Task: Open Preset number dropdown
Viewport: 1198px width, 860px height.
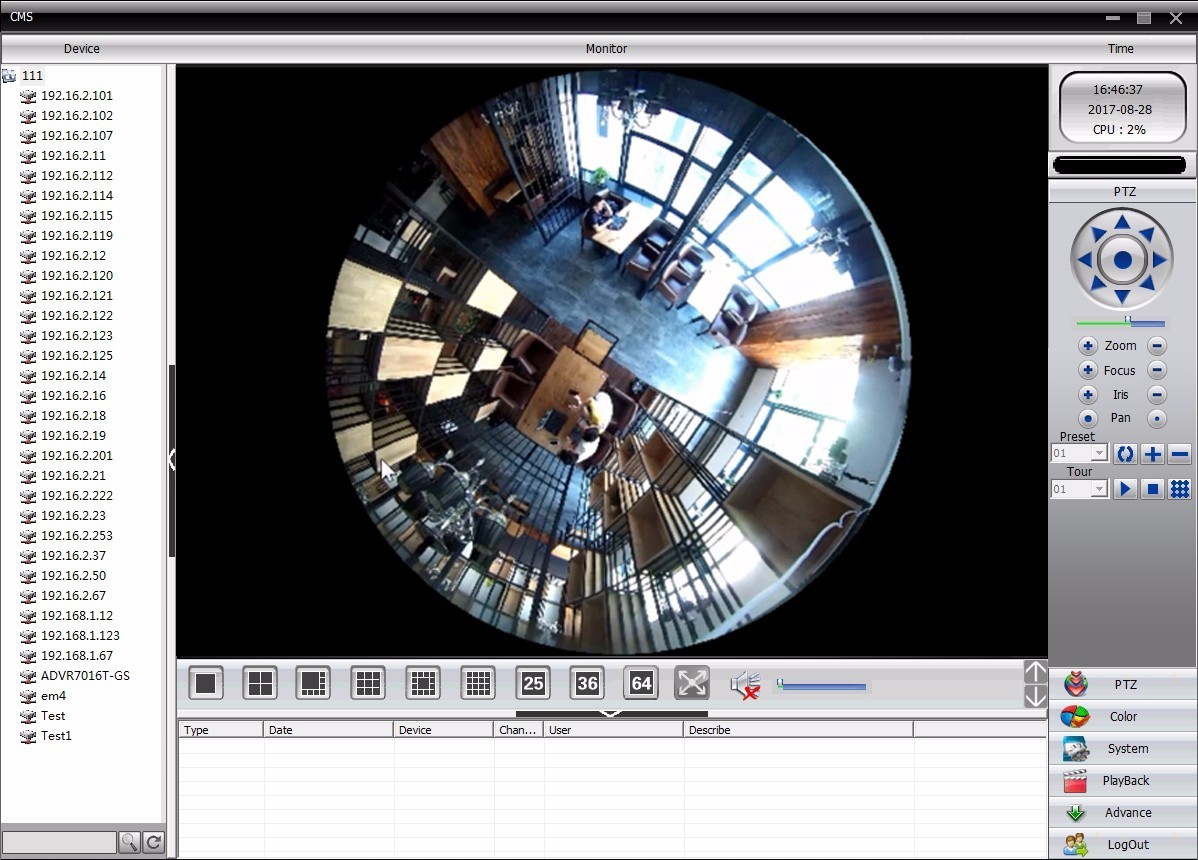Action: click(1099, 454)
